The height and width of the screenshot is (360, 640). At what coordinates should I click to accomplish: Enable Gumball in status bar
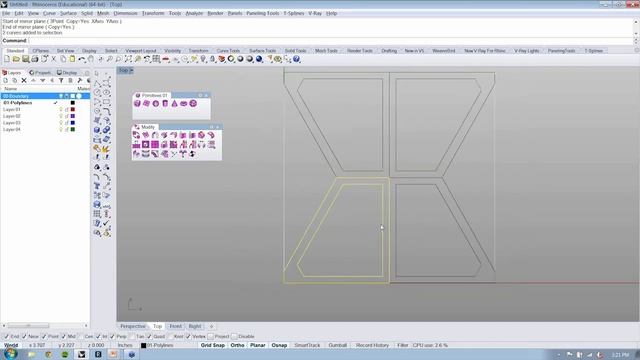(x=338, y=345)
